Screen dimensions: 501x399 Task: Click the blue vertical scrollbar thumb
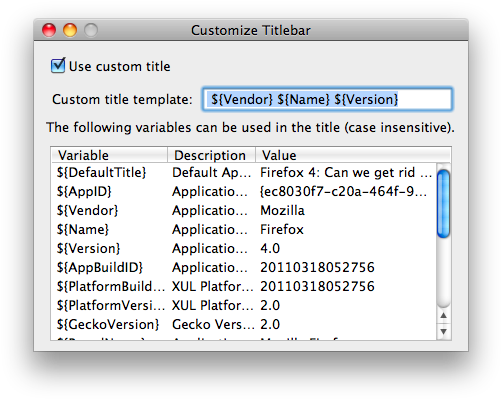pyautogui.click(x=443, y=204)
